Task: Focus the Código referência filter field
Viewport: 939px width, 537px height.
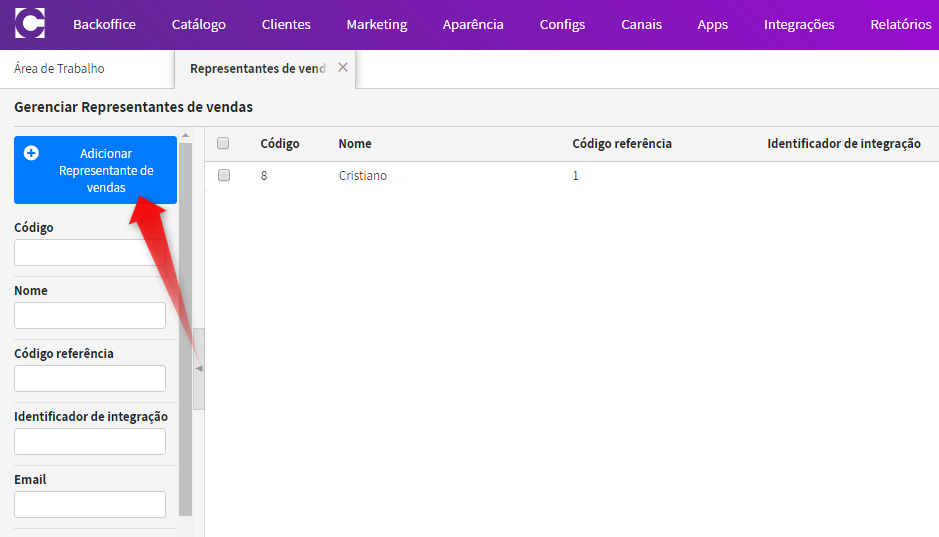Action: click(90, 378)
